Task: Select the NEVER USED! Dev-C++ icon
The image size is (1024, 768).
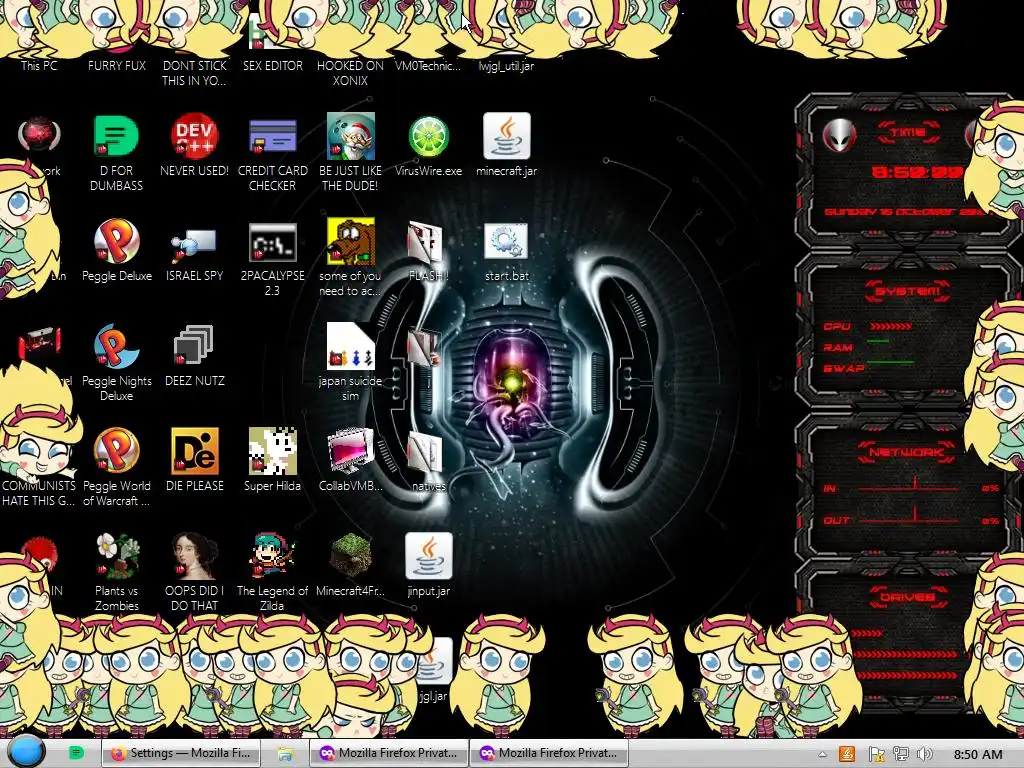Action: [x=194, y=136]
